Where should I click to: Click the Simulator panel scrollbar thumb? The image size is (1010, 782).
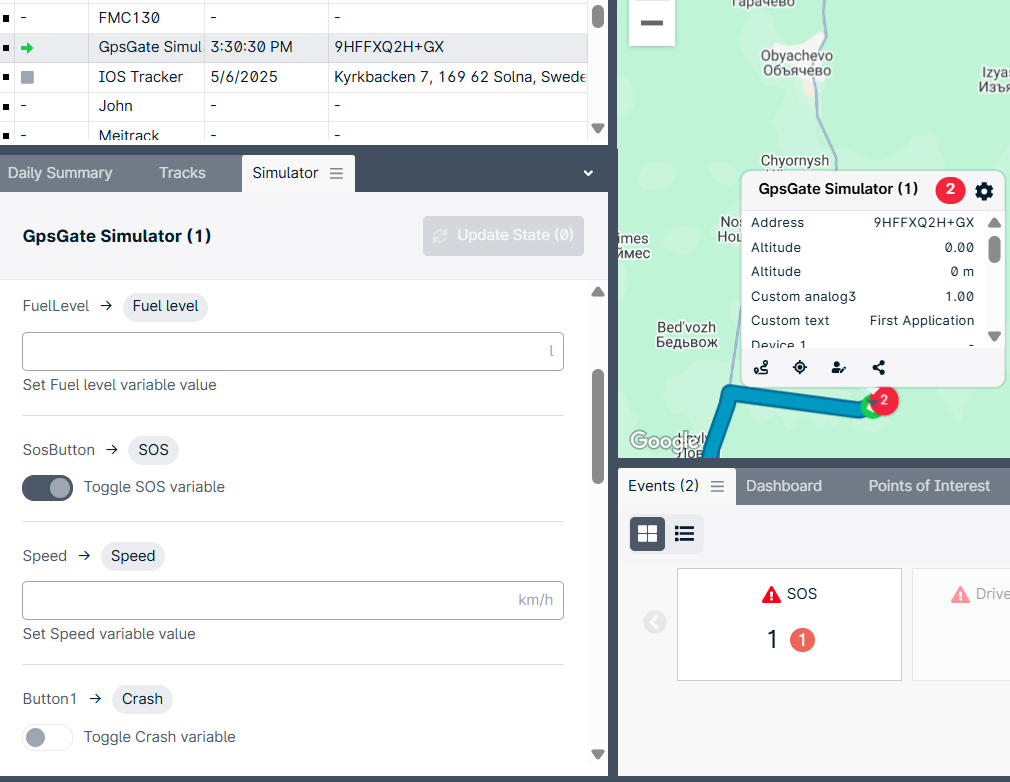(598, 426)
